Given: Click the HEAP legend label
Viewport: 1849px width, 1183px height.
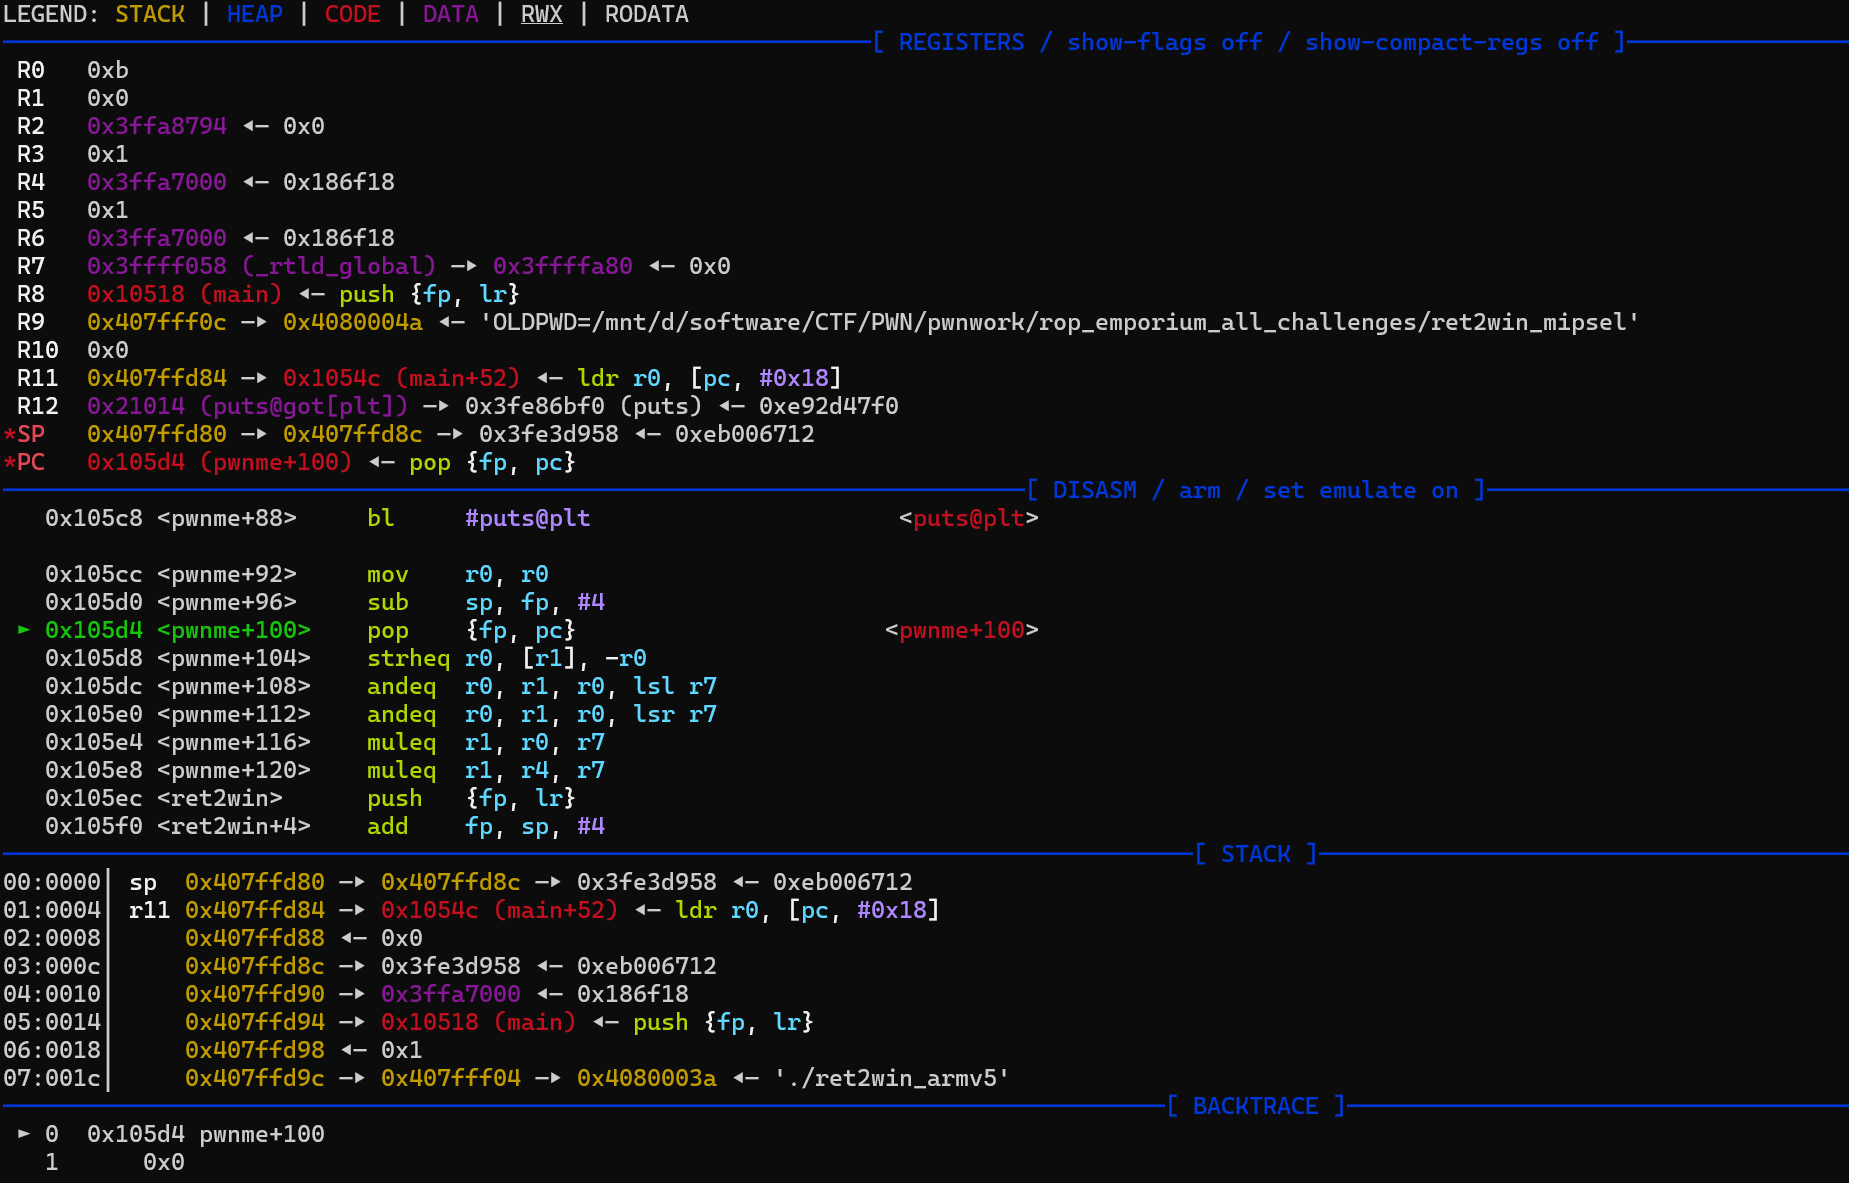Looking at the screenshot, I should coord(255,14).
